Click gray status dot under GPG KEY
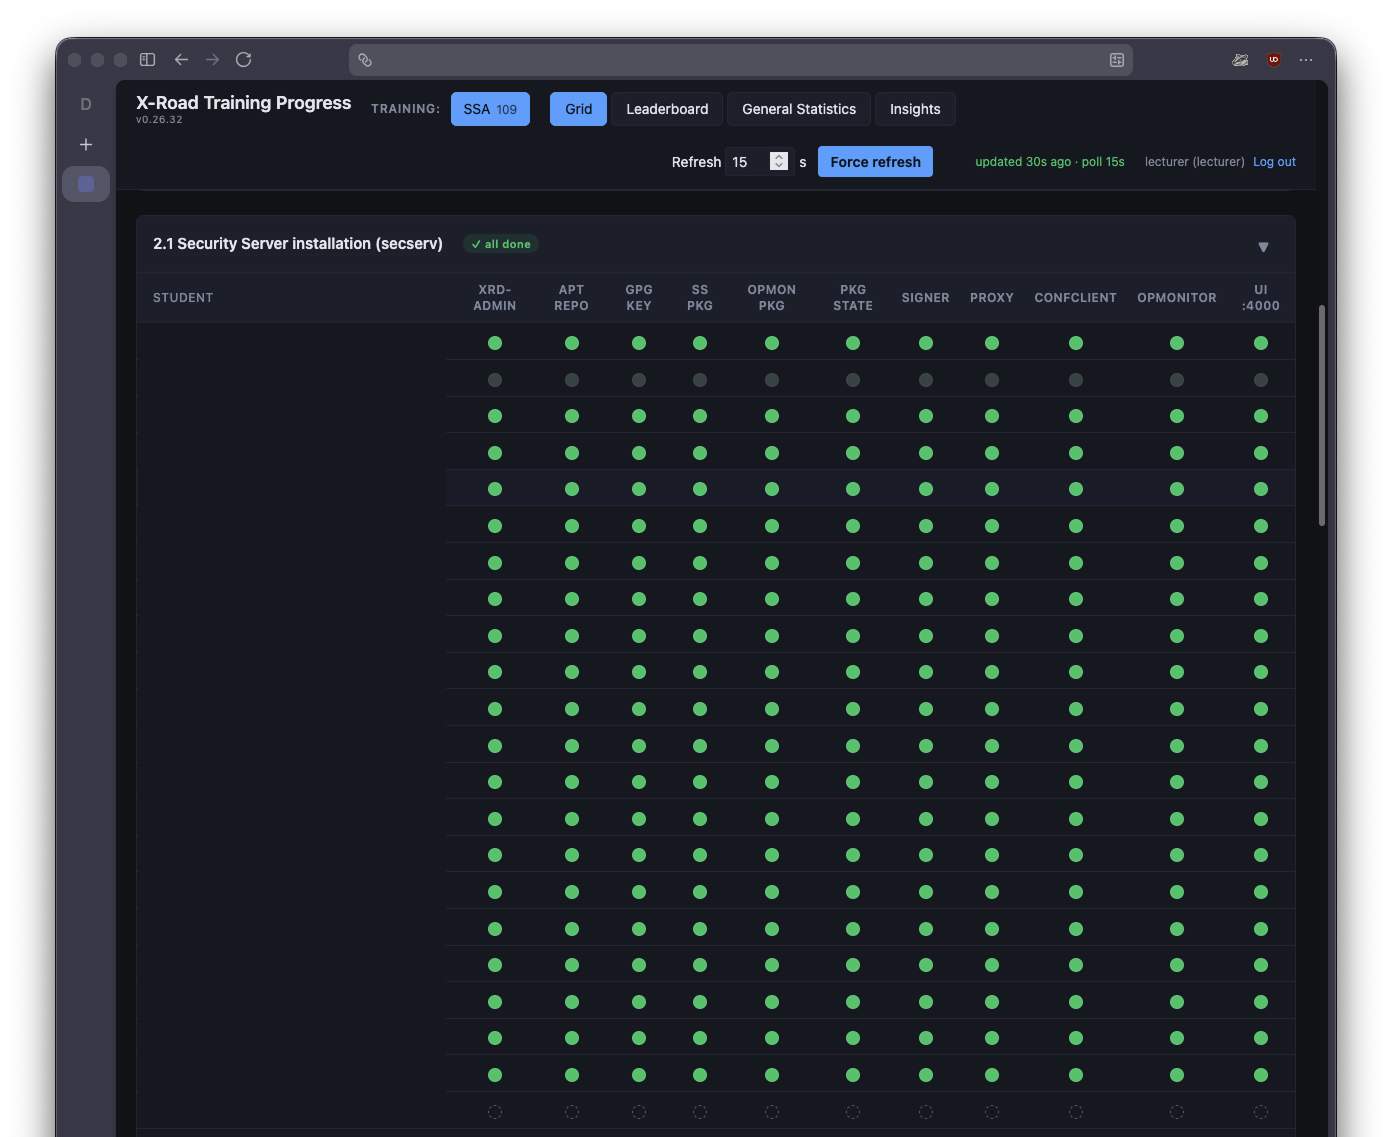This screenshot has height=1137, width=1392. tap(639, 380)
